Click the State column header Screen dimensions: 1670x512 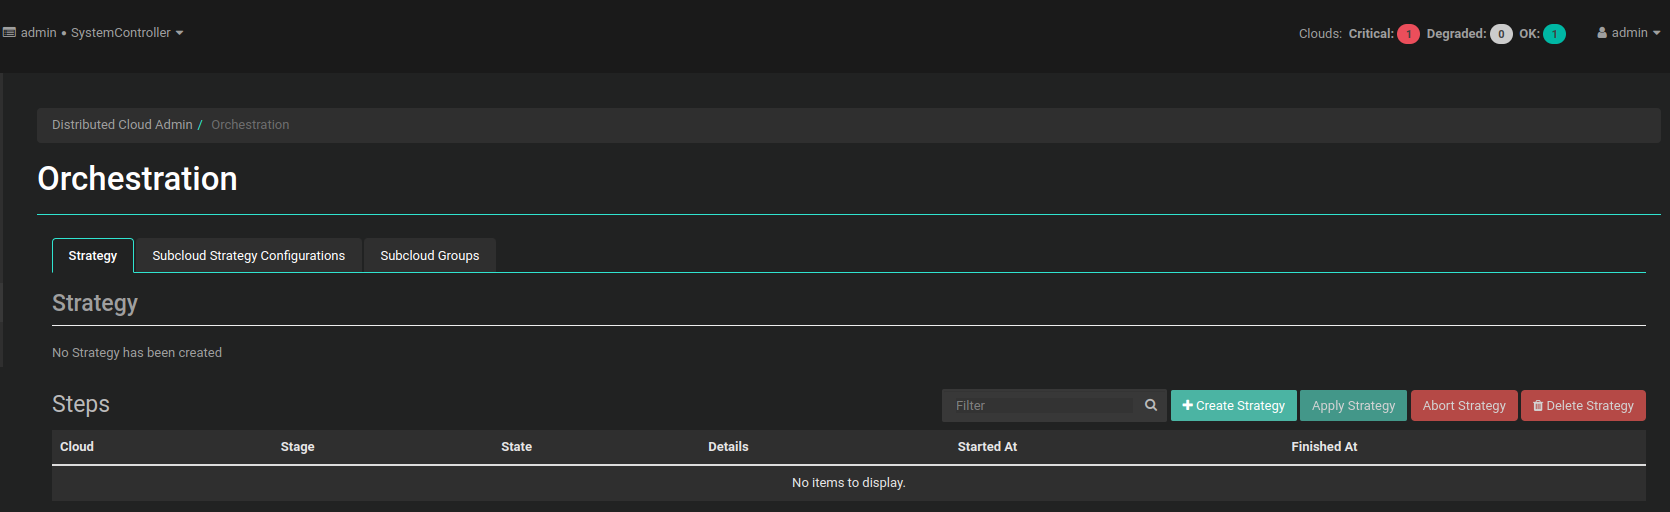coord(516,447)
